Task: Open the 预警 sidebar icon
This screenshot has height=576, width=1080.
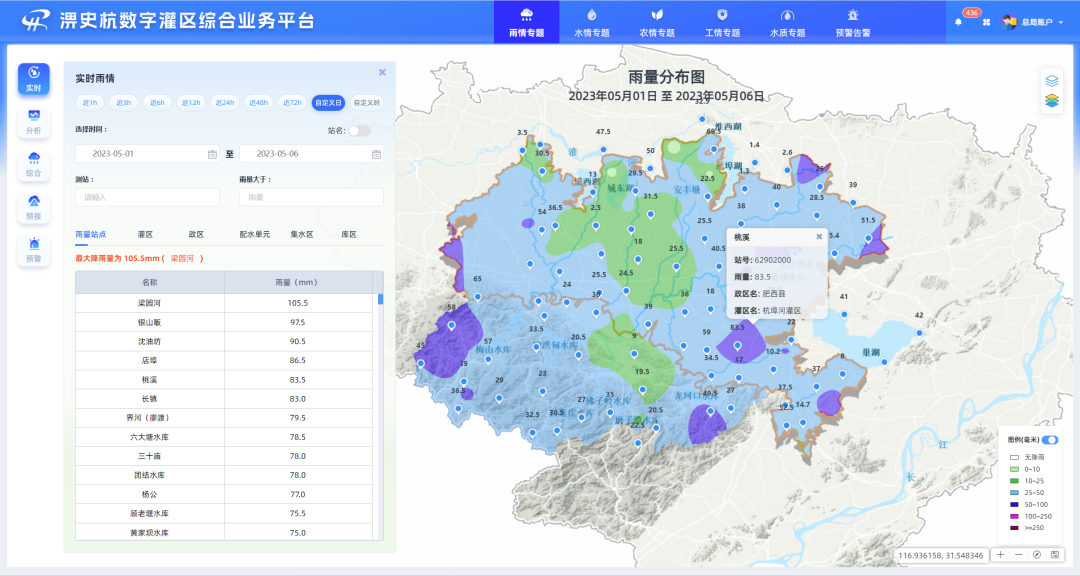Action: (34, 250)
